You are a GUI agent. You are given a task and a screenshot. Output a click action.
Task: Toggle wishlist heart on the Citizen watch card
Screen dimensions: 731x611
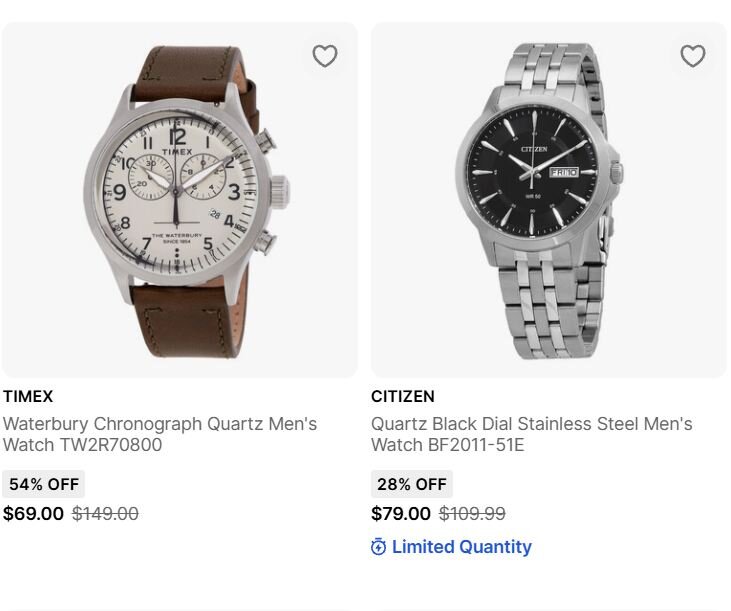(x=693, y=56)
